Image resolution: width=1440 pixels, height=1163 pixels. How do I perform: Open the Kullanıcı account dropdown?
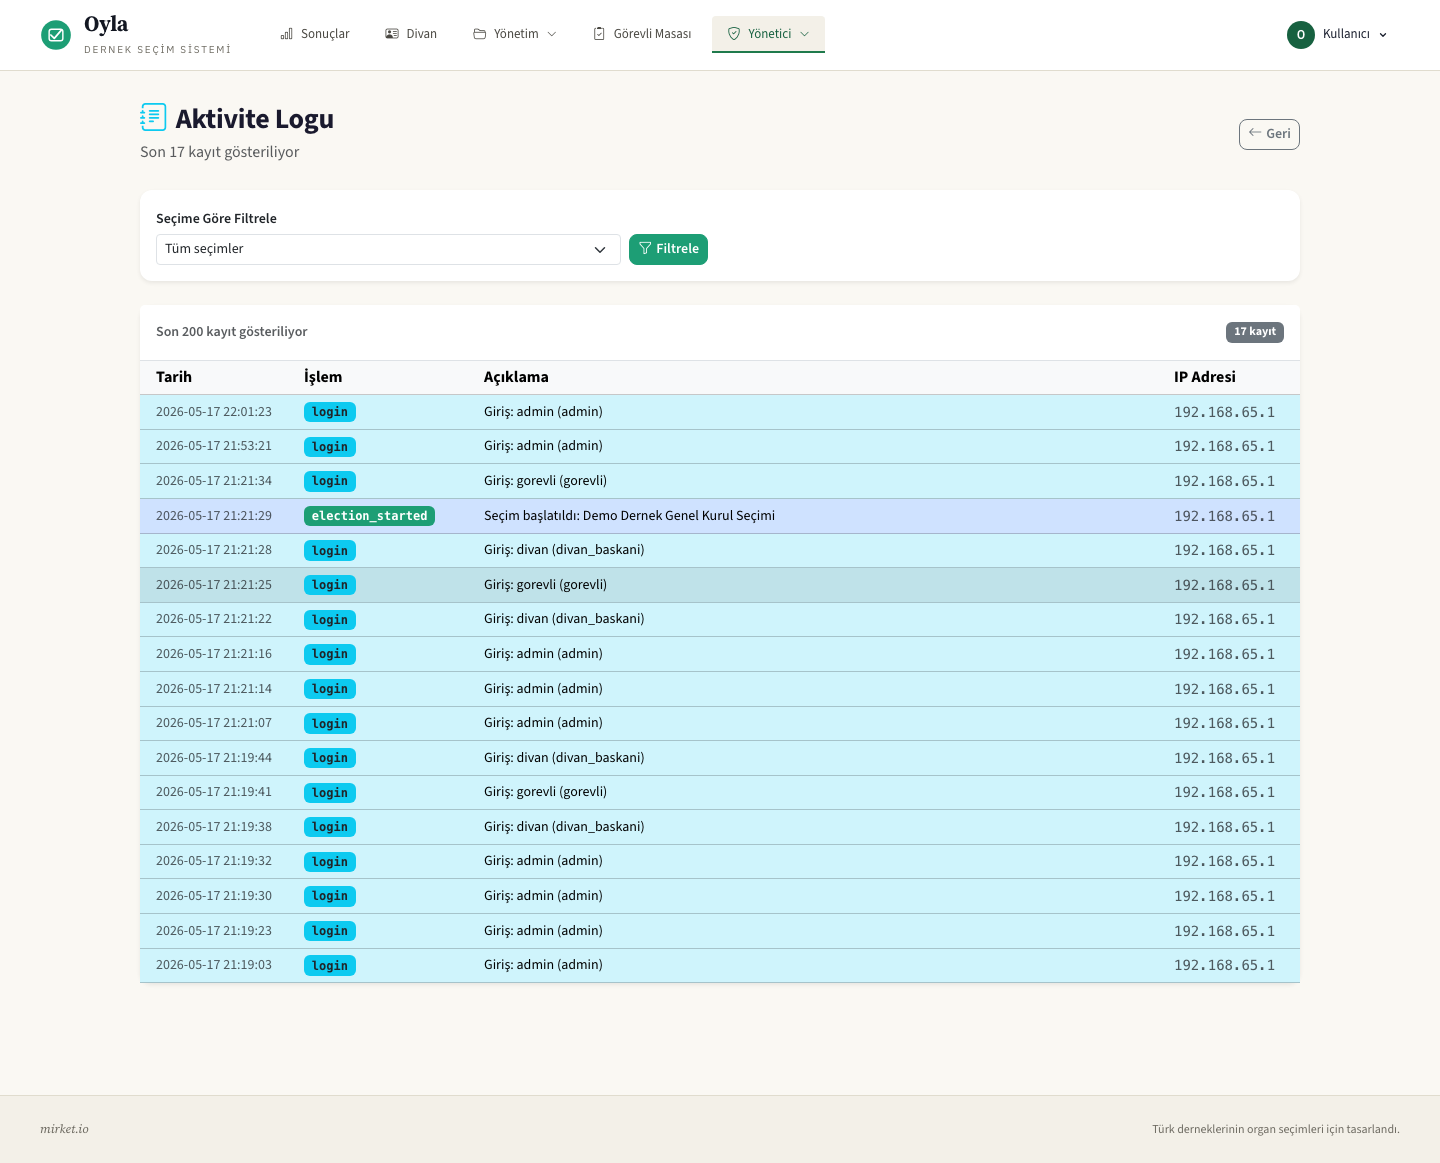pos(1338,34)
